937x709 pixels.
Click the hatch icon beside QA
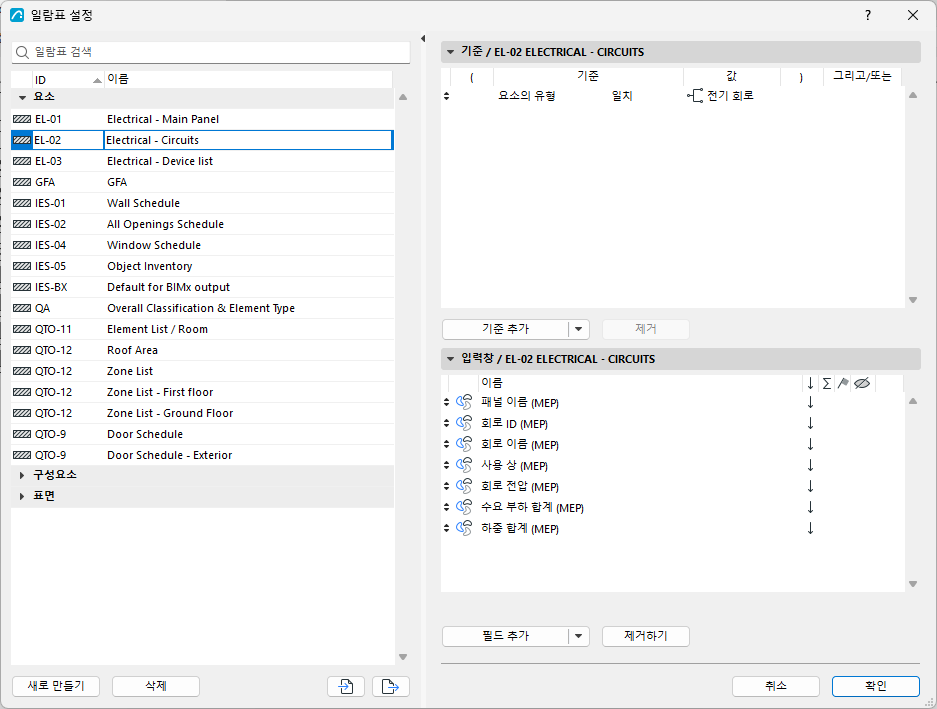pos(22,308)
